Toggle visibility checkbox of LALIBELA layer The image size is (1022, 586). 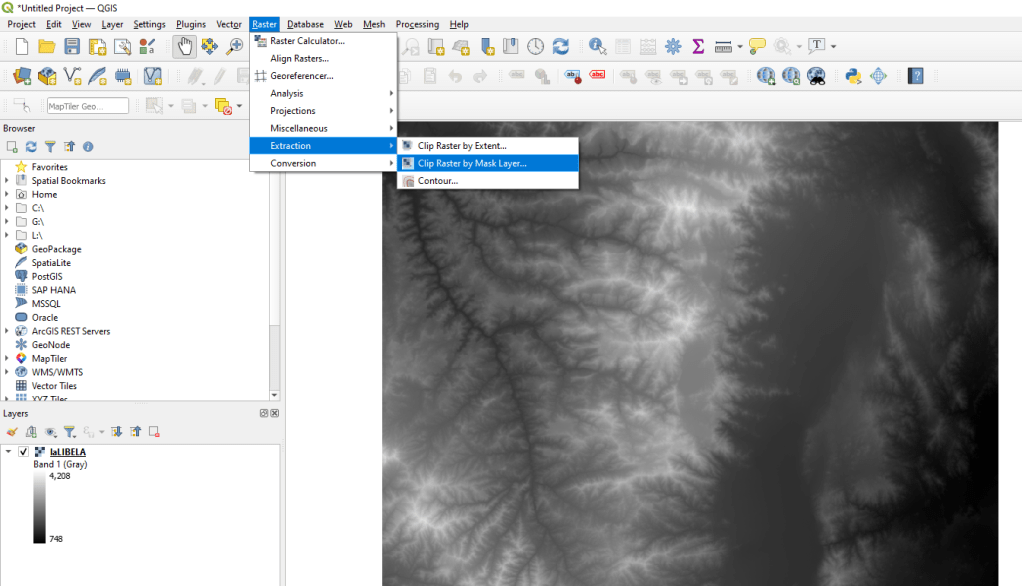tap(23, 452)
